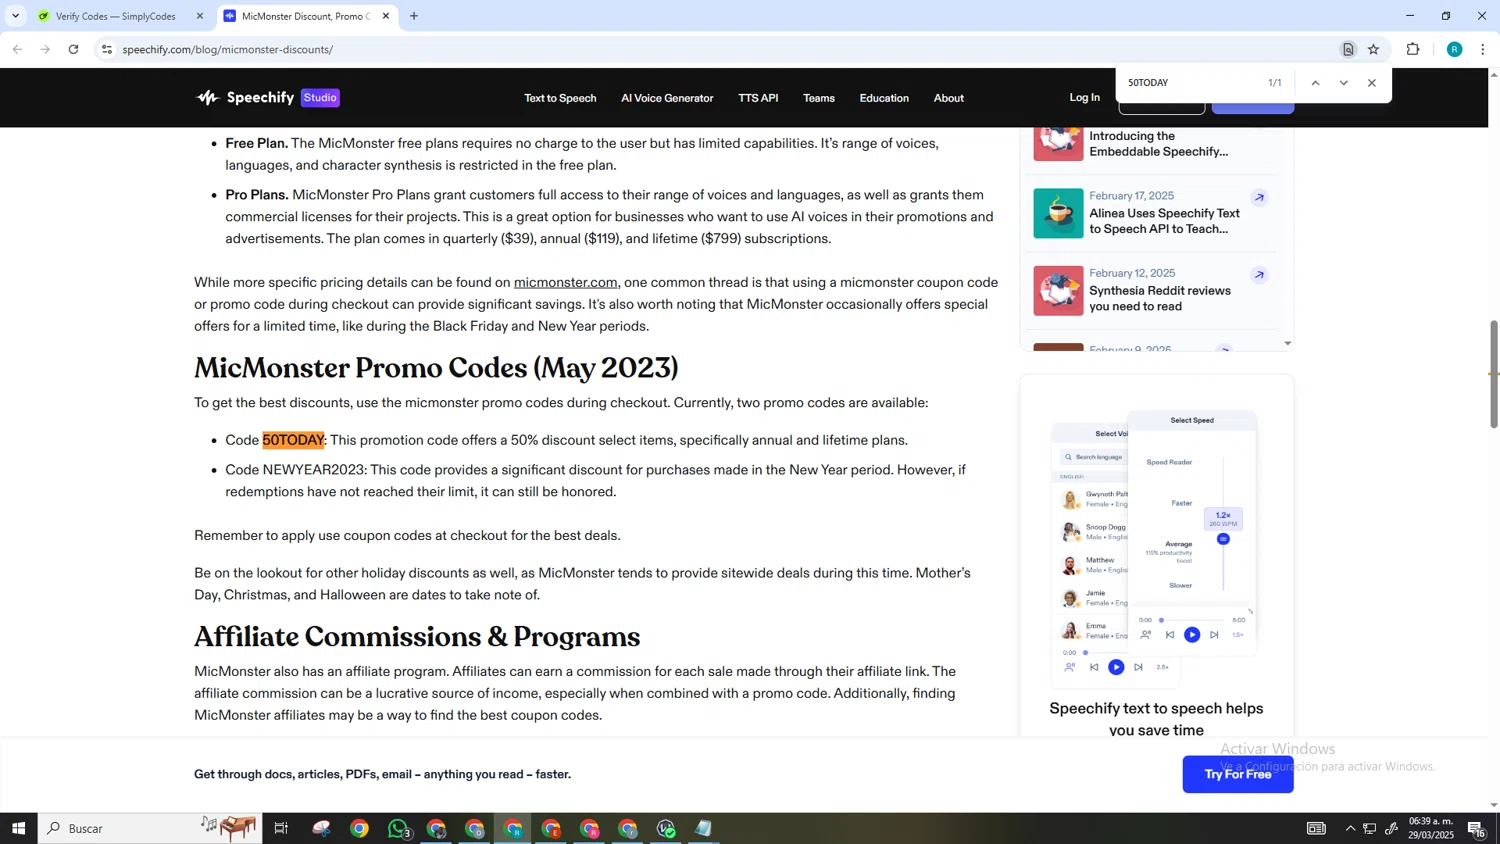Screen dimensions: 1500x844
Task: Click the MicMonster Promo Codes heading
Action: (436, 368)
